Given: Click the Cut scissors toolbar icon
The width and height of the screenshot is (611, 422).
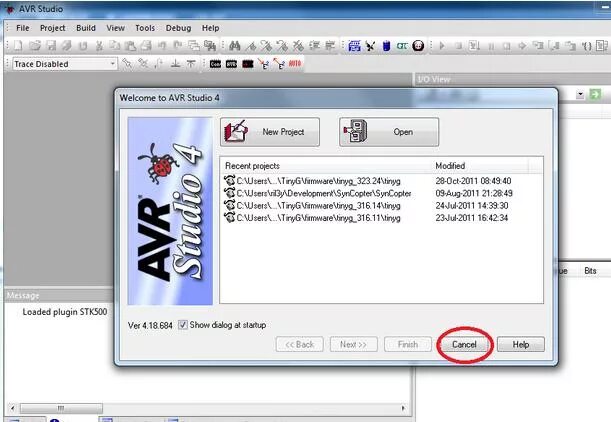Looking at the screenshot, I should (x=99, y=46).
